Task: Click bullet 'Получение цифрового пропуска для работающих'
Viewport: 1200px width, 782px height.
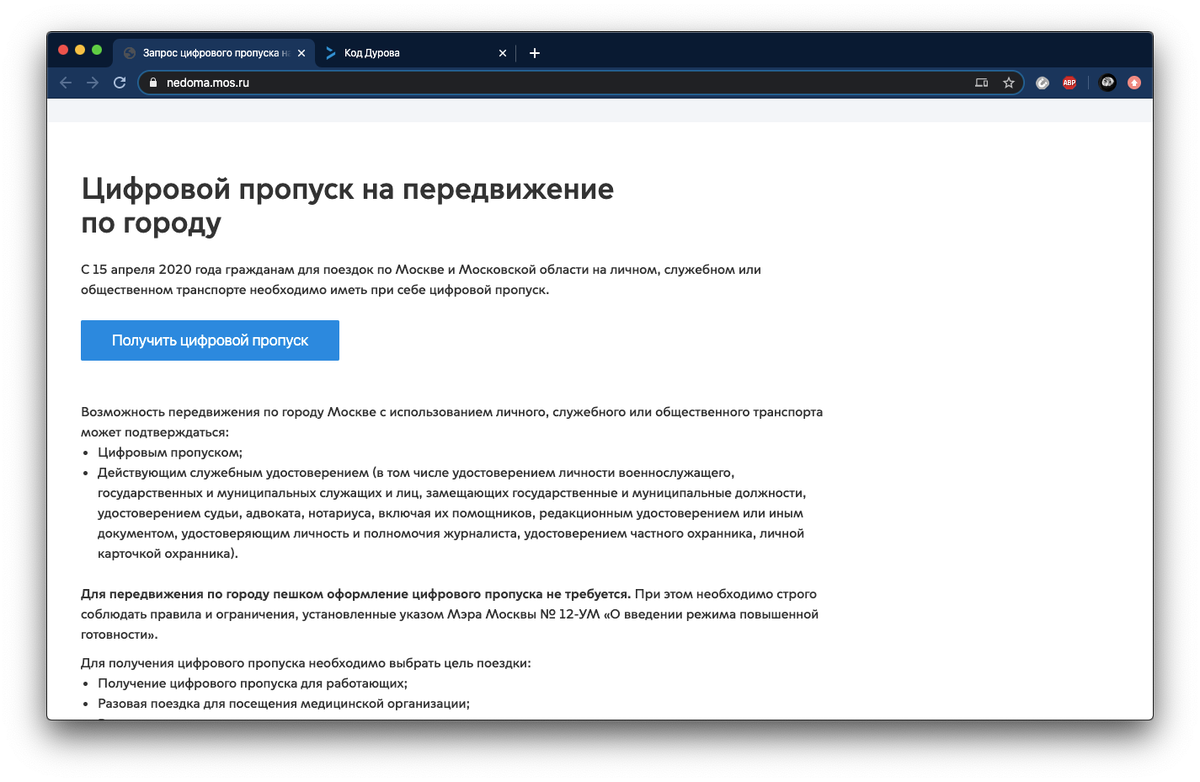Action: tap(252, 683)
